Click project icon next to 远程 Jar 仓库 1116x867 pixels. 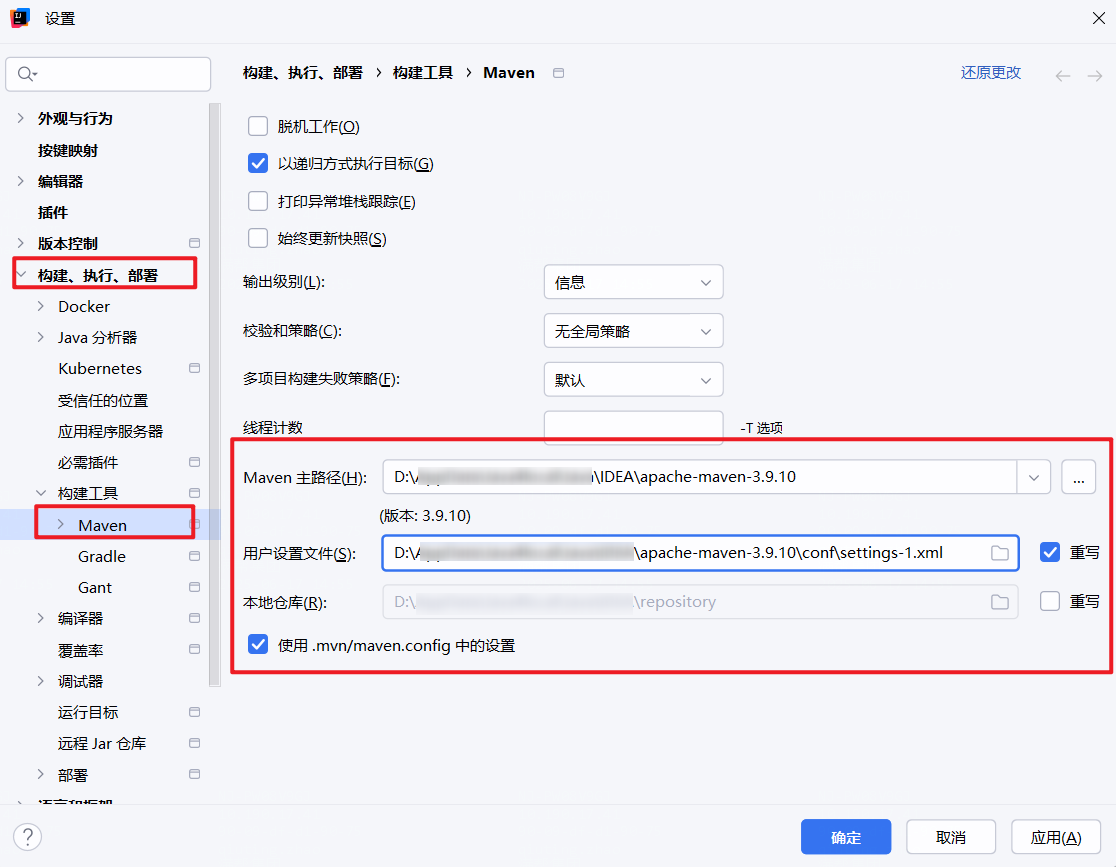point(194,743)
